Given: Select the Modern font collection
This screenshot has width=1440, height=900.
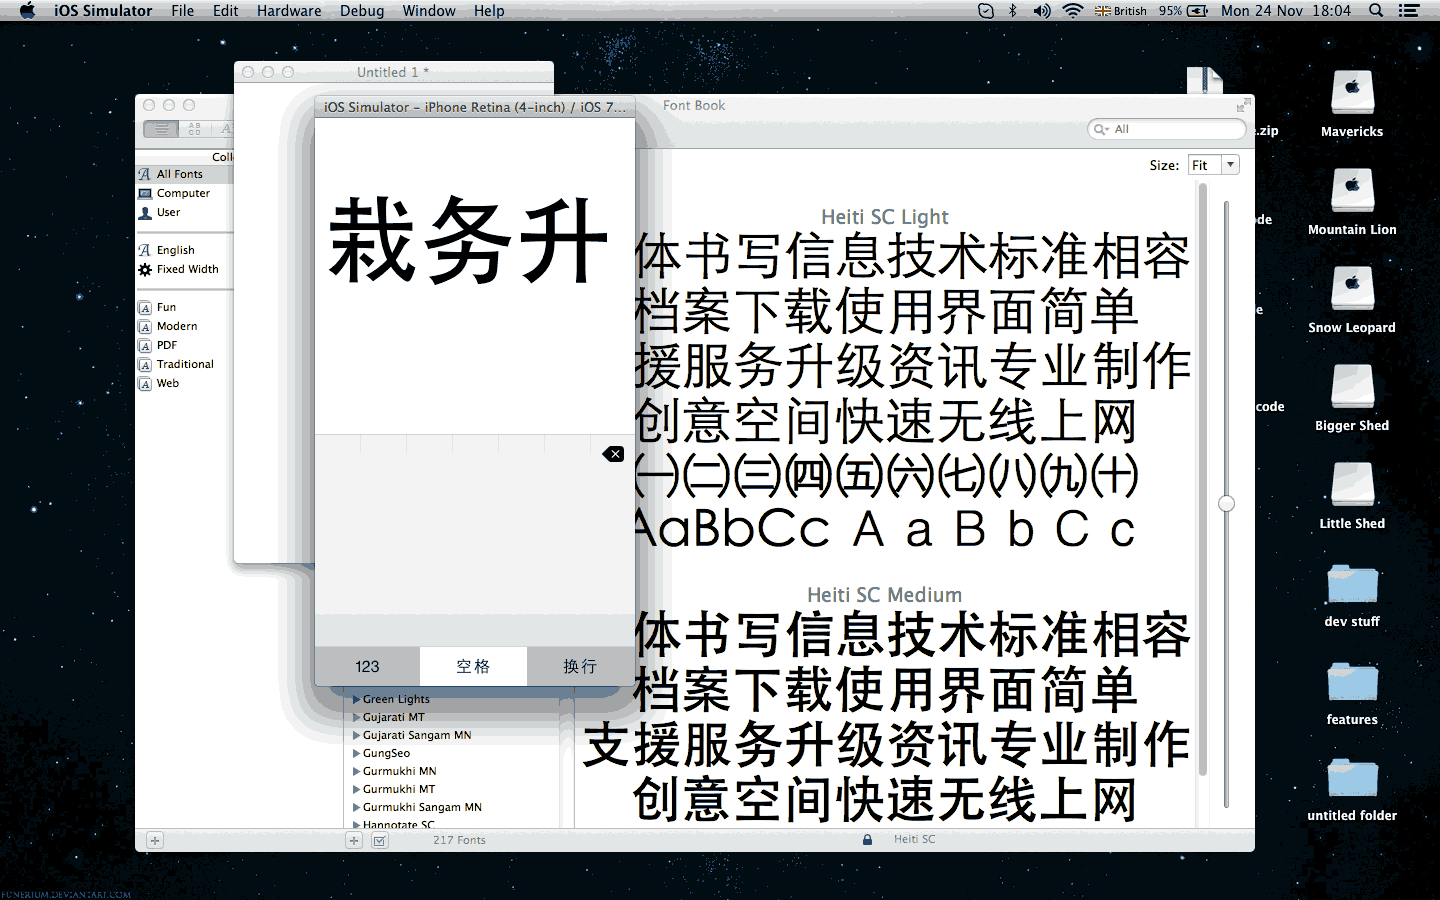Looking at the screenshot, I should click(x=184, y=326).
